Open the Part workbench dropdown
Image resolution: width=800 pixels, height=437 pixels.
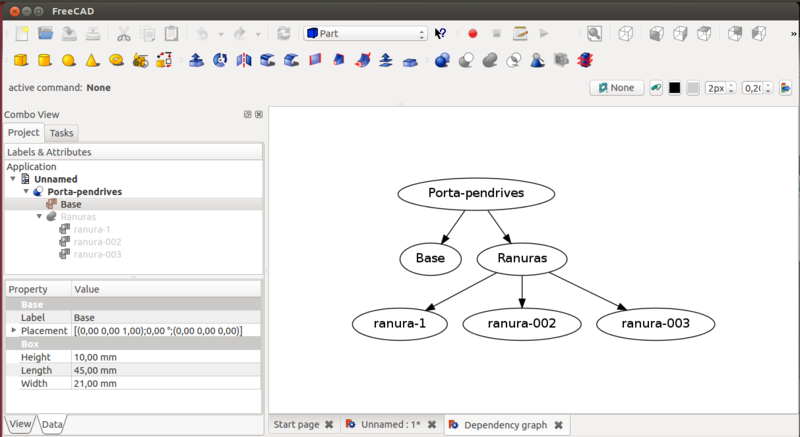365,33
